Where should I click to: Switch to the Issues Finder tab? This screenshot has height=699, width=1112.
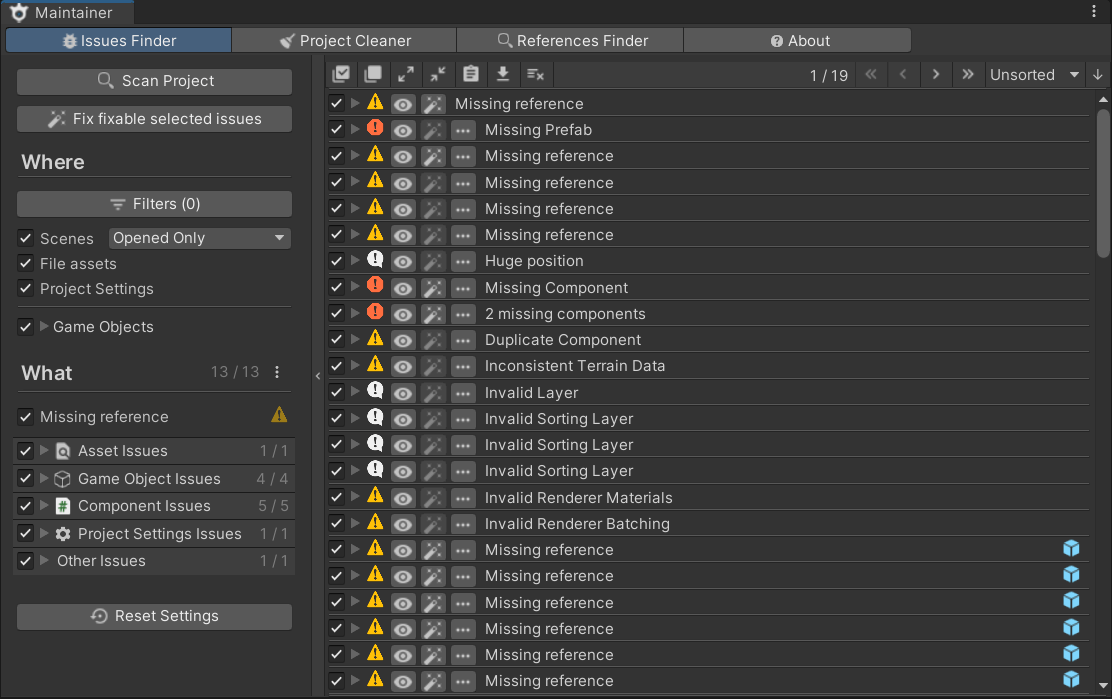pyautogui.click(x=118, y=40)
